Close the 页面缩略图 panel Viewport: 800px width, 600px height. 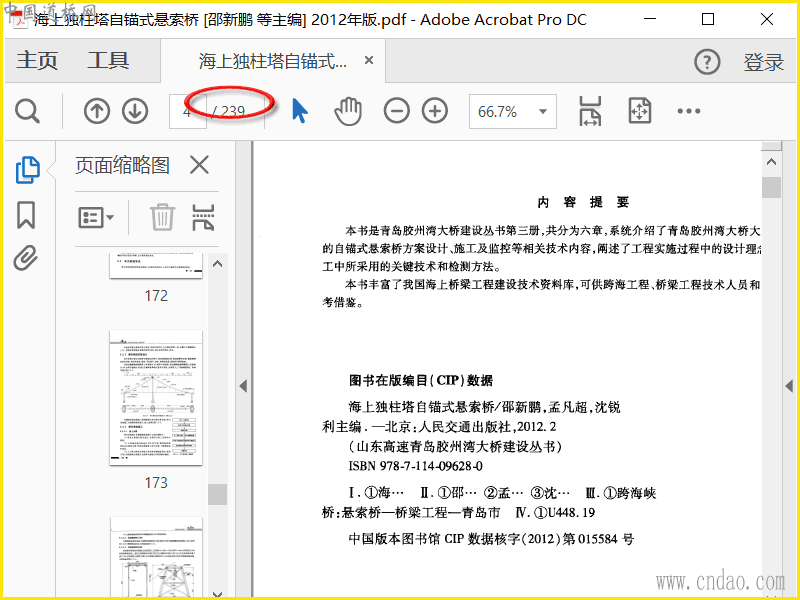(x=199, y=165)
